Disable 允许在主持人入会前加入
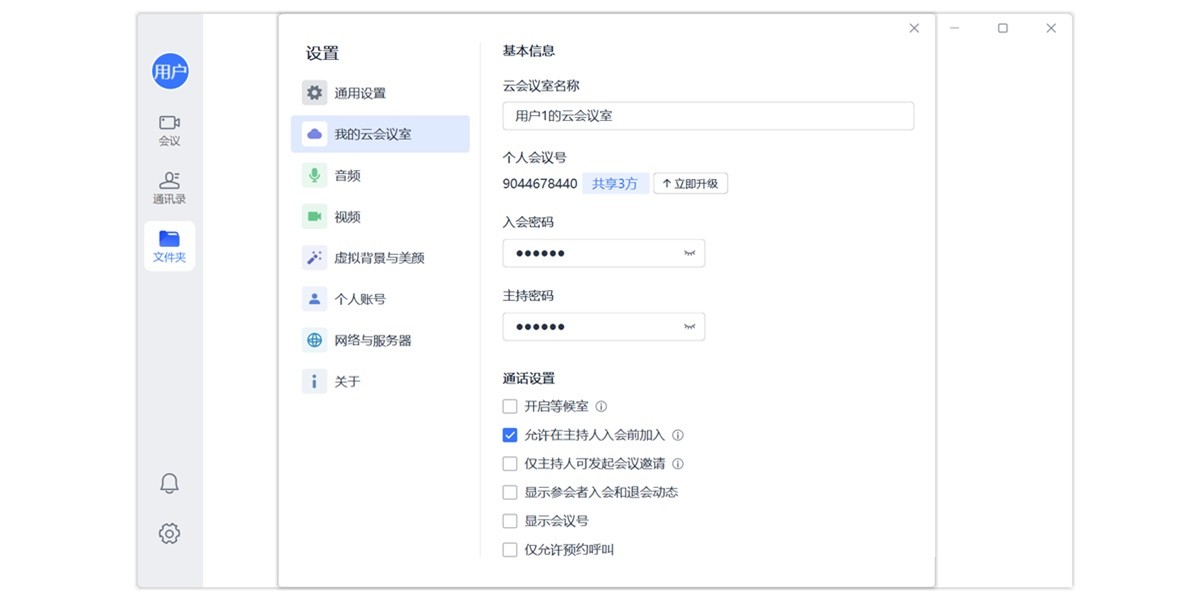The image size is (1200, 600). point(509,435)
